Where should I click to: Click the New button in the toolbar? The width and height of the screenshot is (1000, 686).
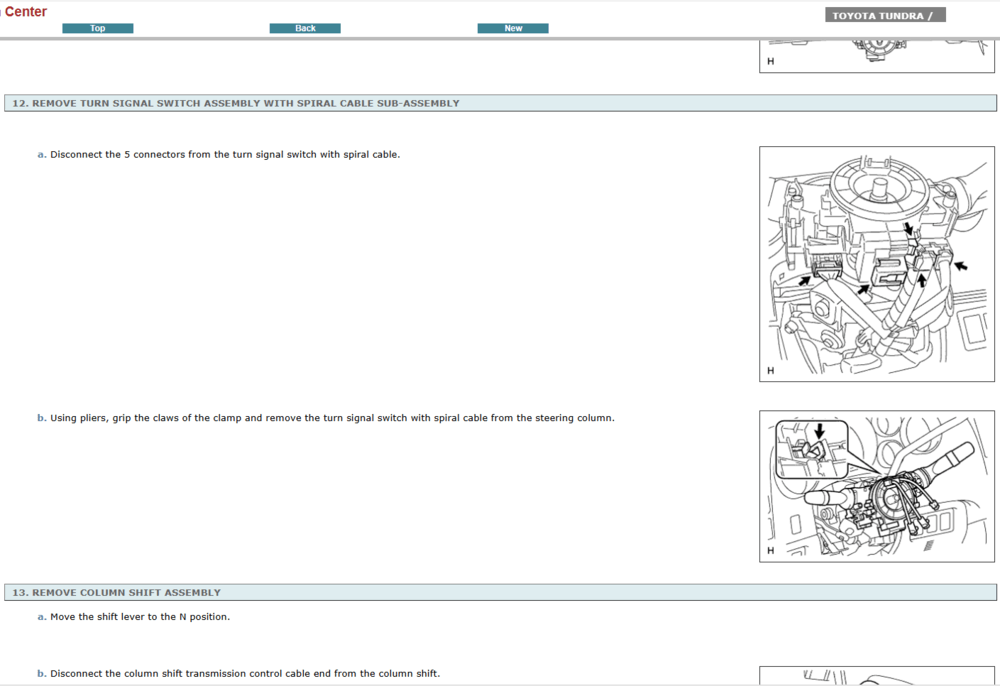pyautogui.click(x=512, y=27)
